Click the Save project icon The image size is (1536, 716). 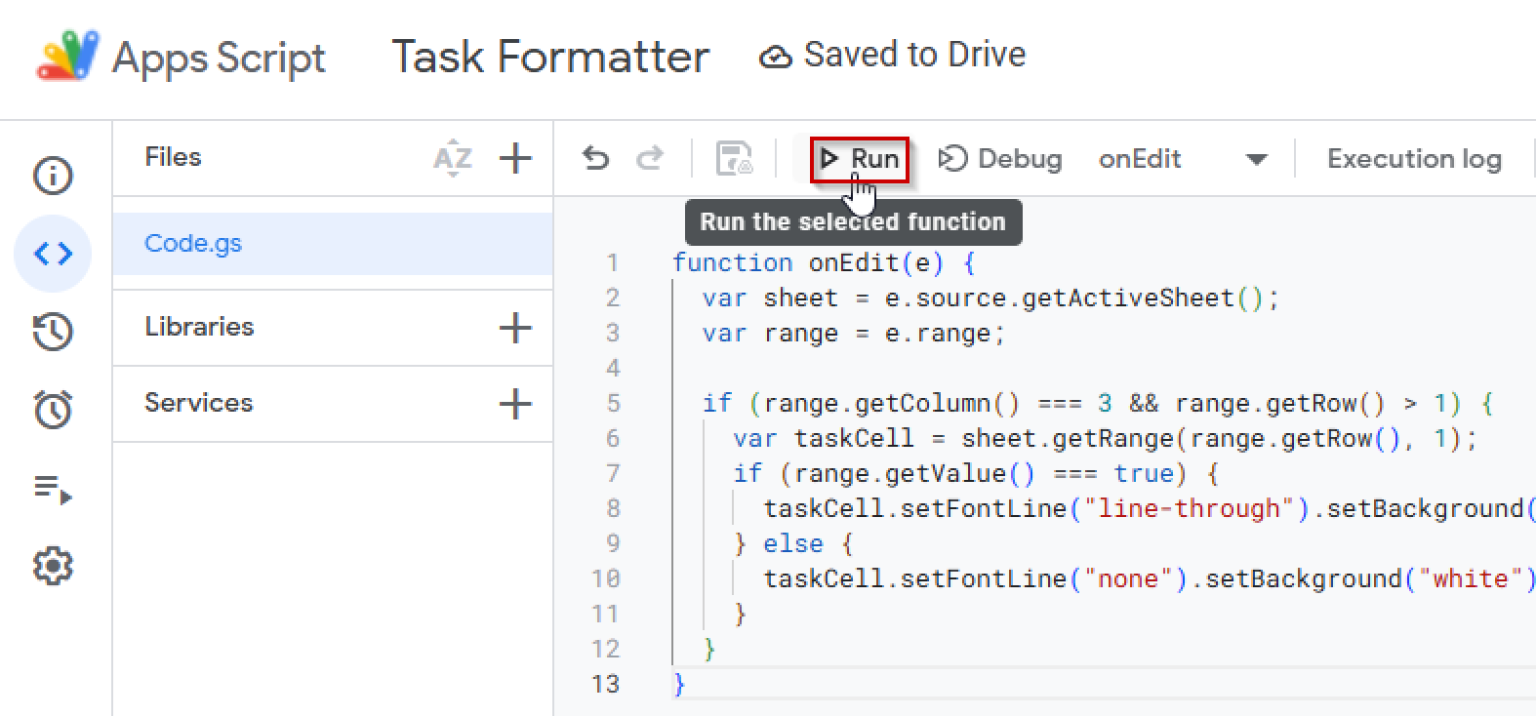pyautogui.click(x=734, y=159)
